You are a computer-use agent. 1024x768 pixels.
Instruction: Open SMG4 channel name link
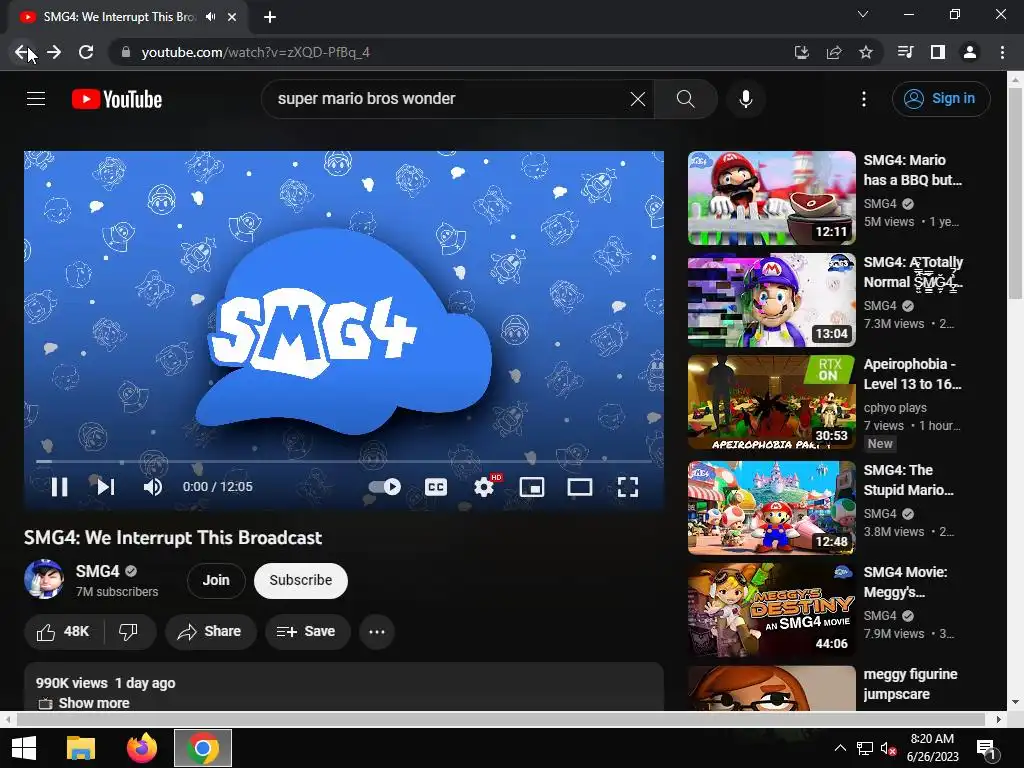(97, 571)
